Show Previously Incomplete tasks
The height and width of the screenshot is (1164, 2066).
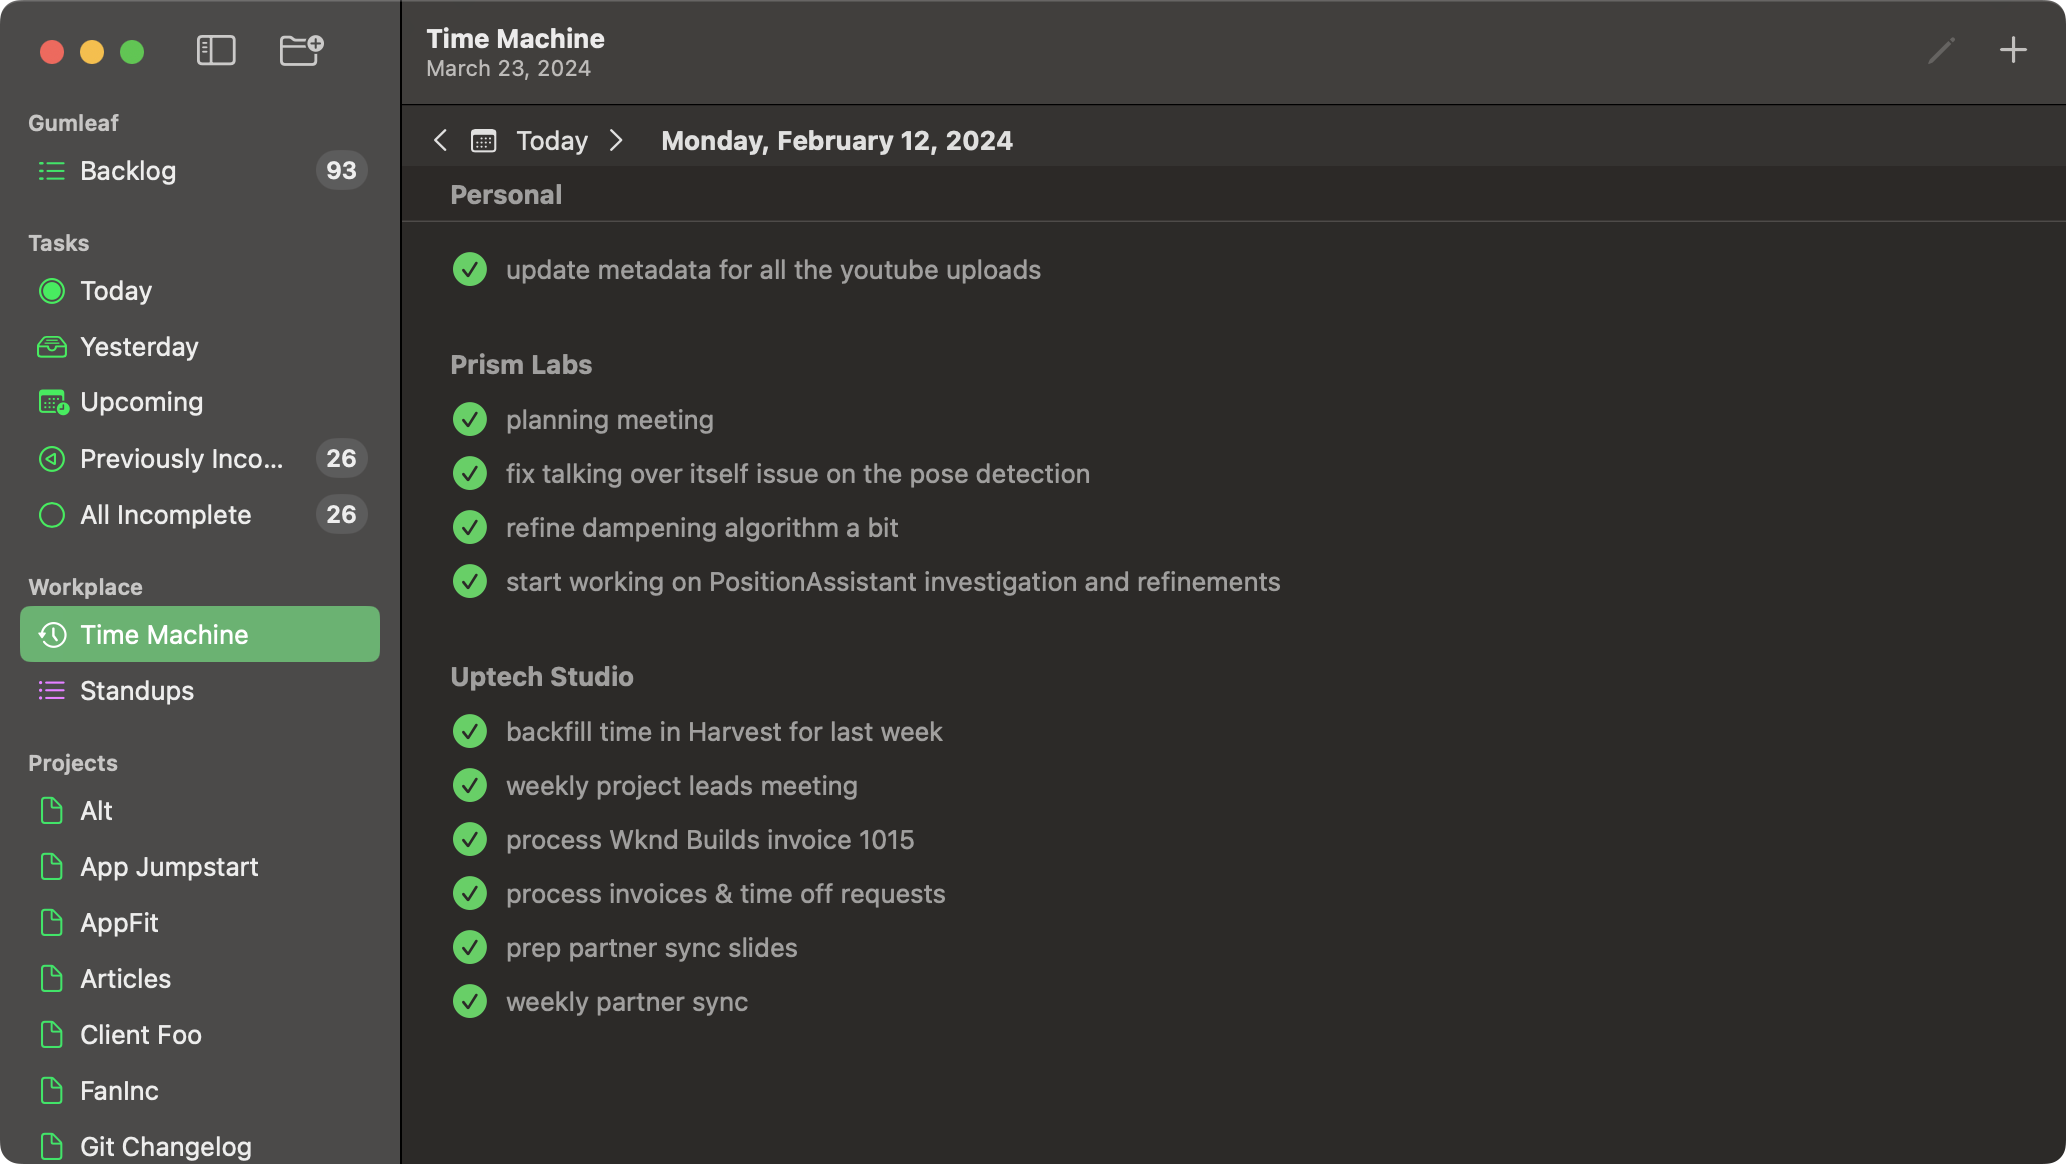(181, 459)
